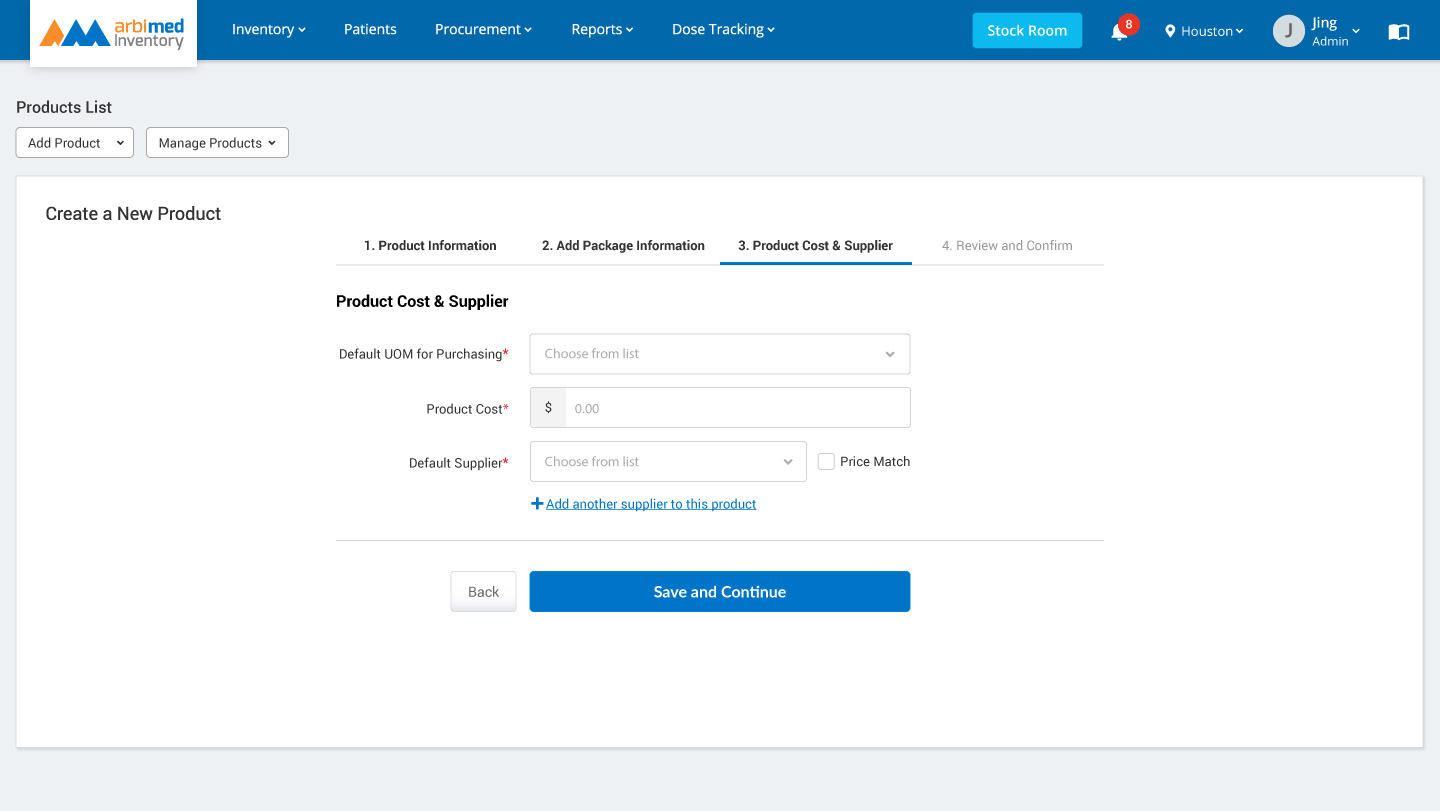Click the Save and Continue button
The height and width of the screenshot is (811, 1440).
[x=720, y=592]
